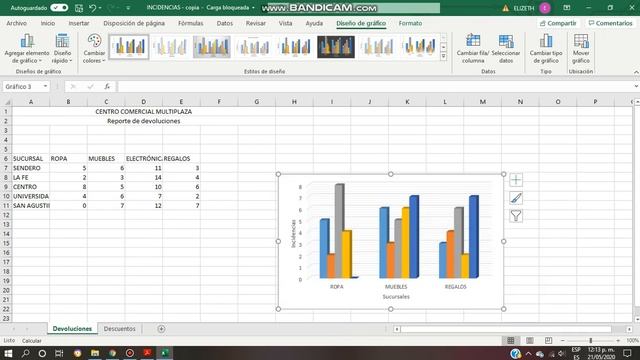Click the Select All corner button
This screenshot has height=360, width=640.
(7, 102)
